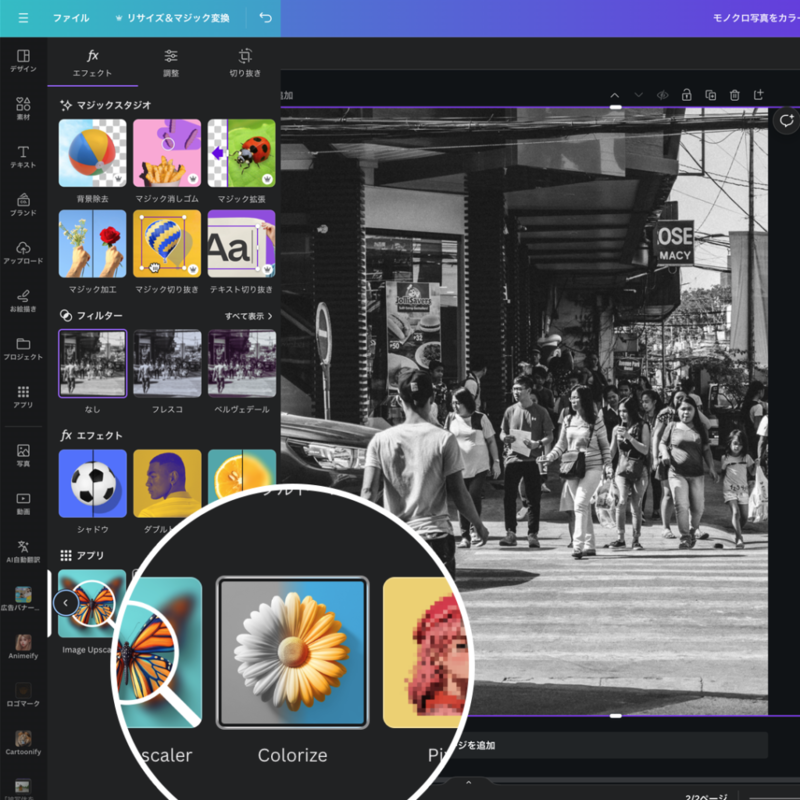Image resolution: width=800 pixels, height=800 pixels.
Task: Open アプリ in the sidebar
Action: point(23,396)
